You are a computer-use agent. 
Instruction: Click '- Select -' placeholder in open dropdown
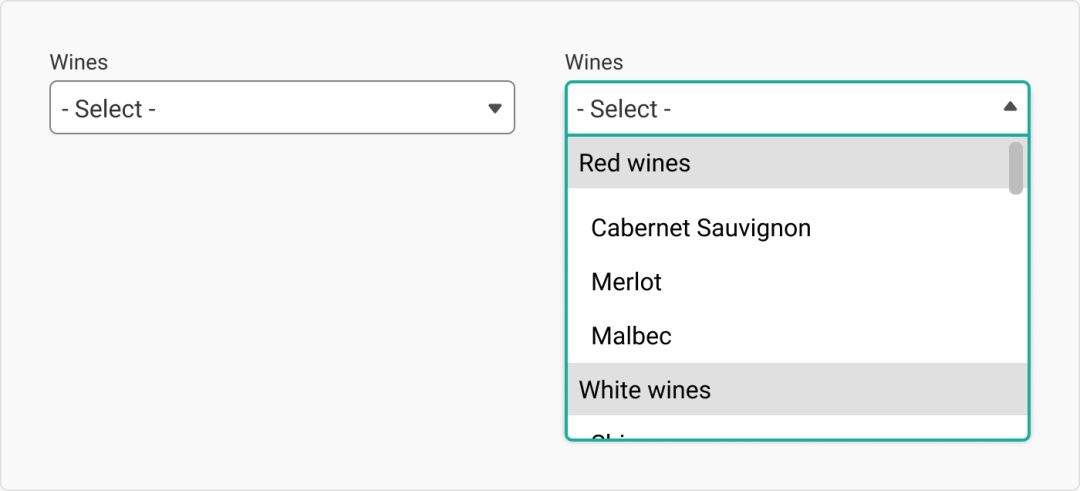pos(624,108)
